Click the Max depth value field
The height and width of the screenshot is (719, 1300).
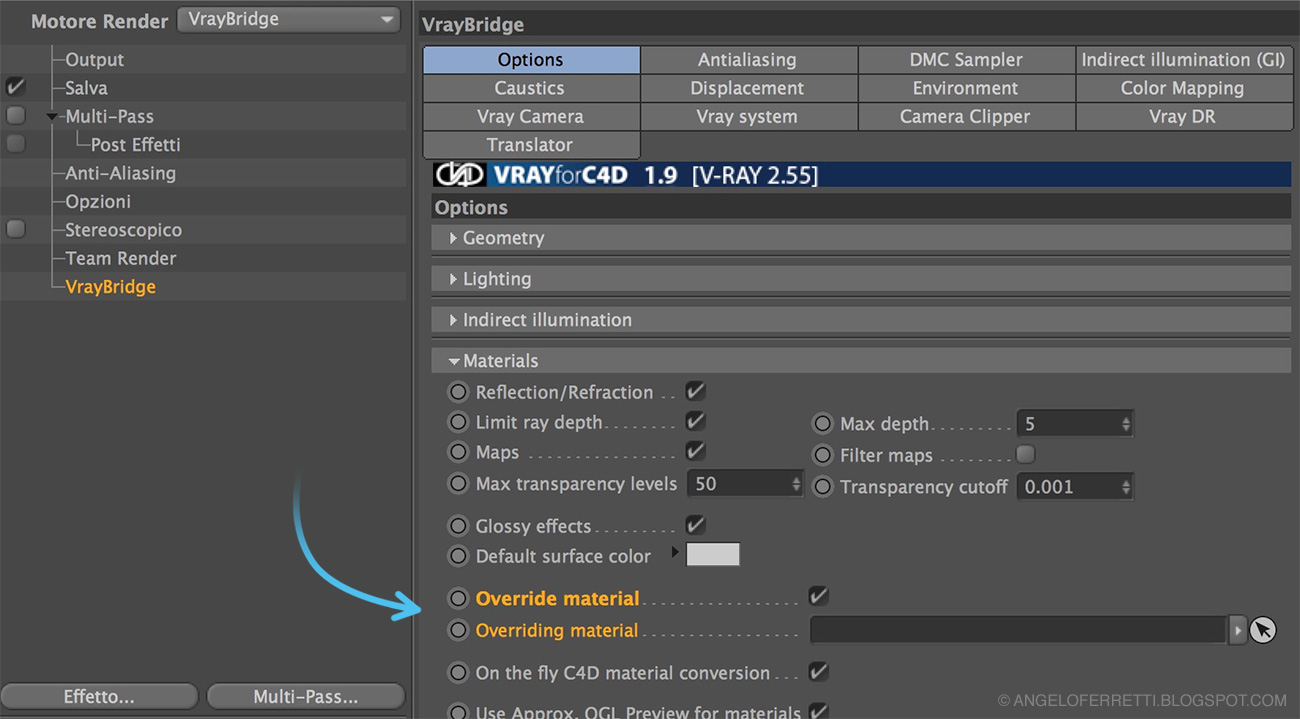pyautogui.click(x=1068, y=424)
